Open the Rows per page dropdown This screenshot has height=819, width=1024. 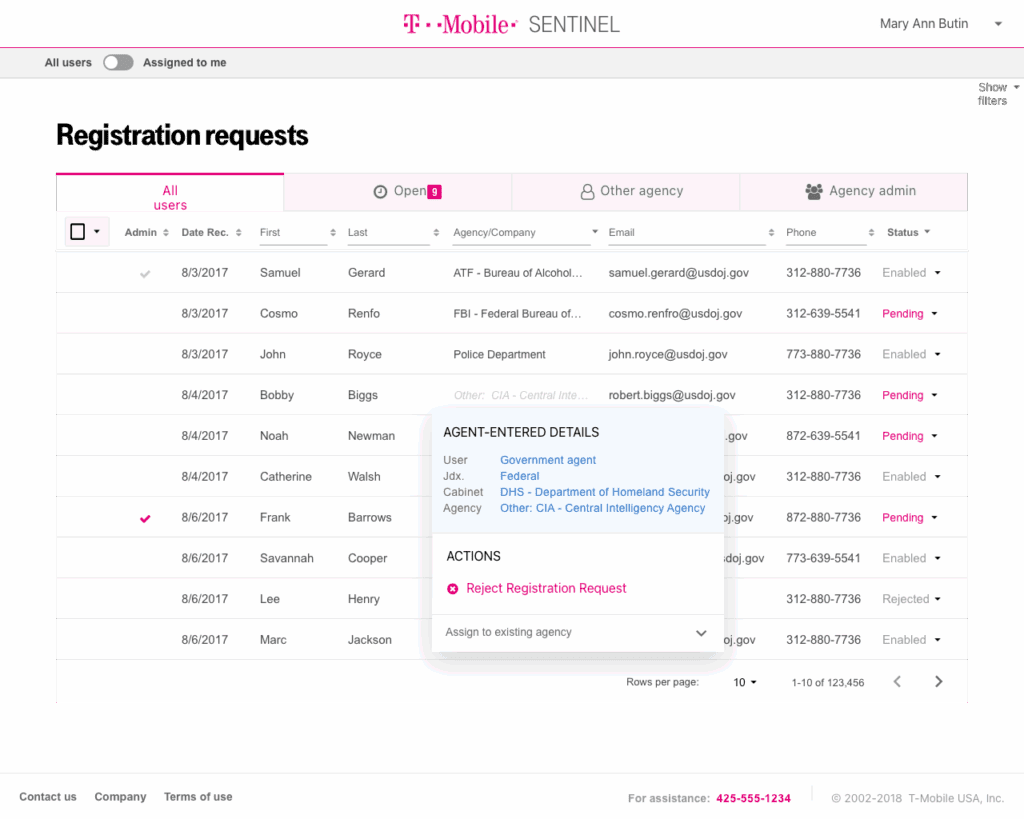click(745, 682)
